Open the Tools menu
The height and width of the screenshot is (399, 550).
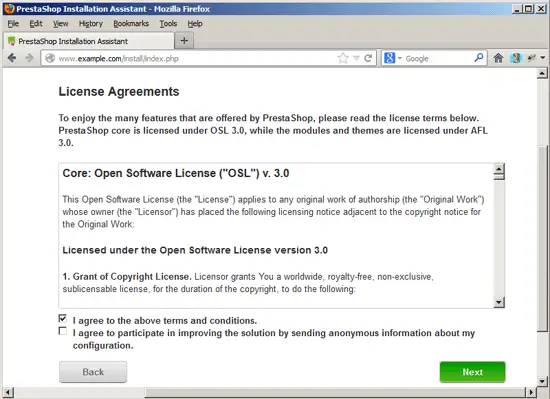[168, 23]
